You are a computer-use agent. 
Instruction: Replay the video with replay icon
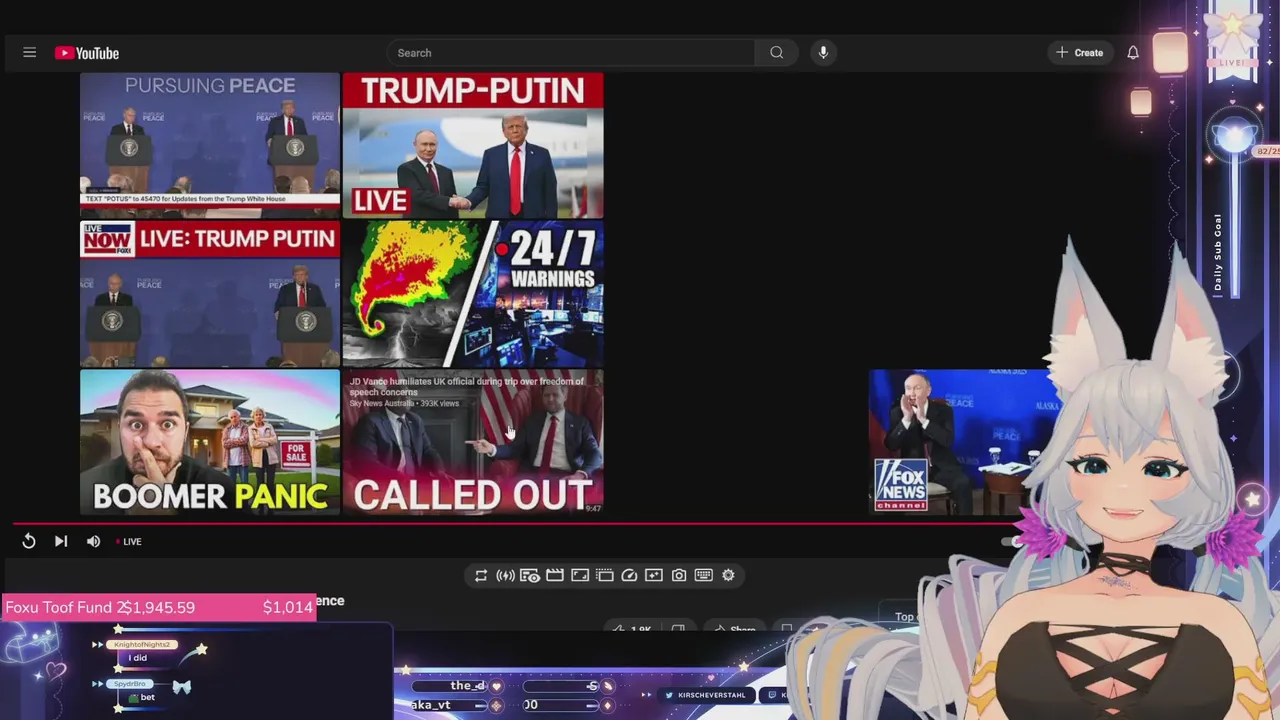coord(29,541)
